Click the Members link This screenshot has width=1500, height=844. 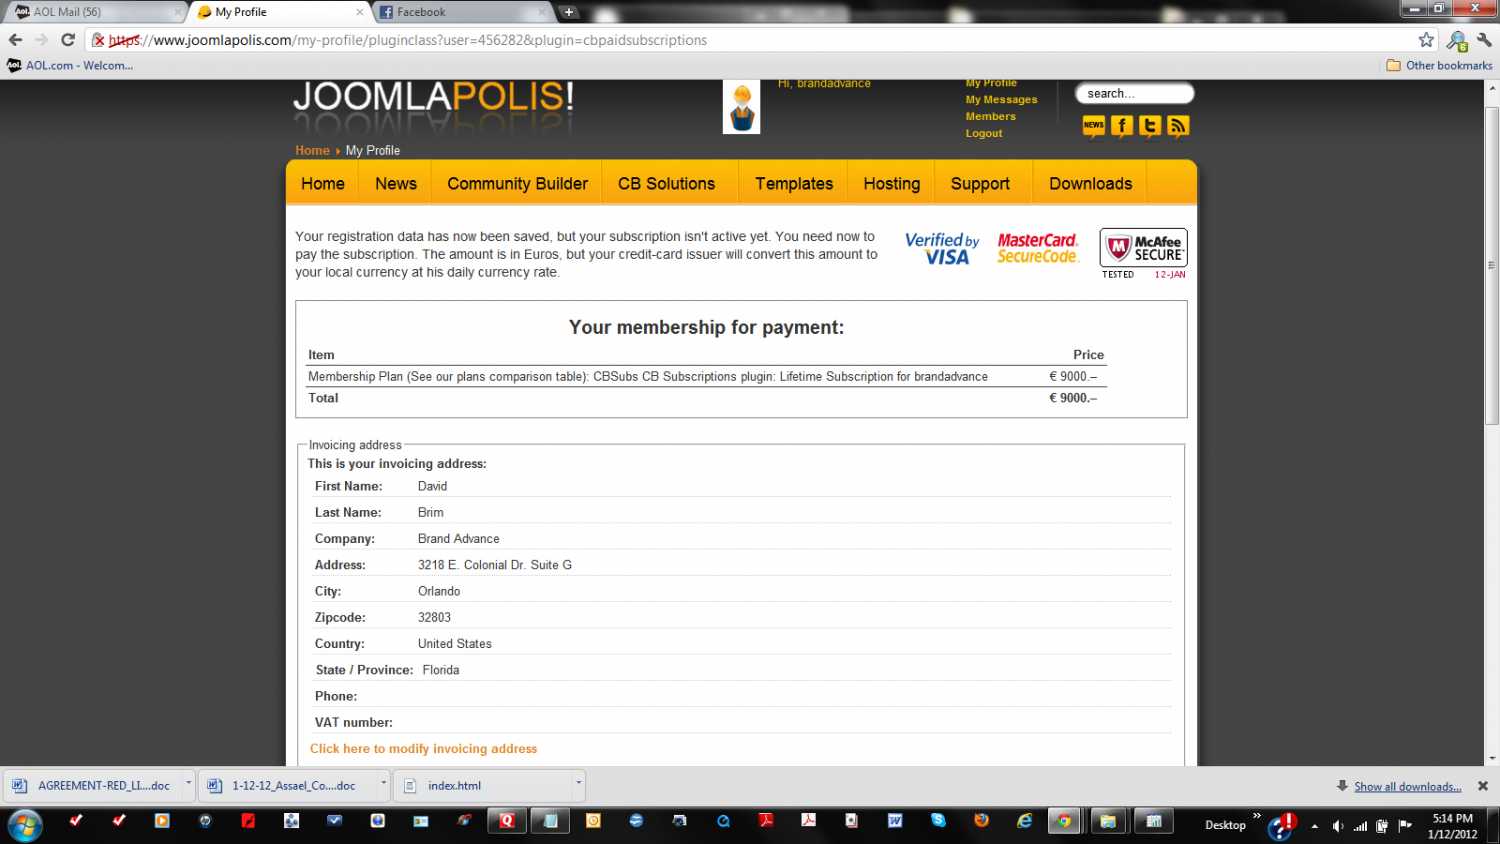point(990,117)
